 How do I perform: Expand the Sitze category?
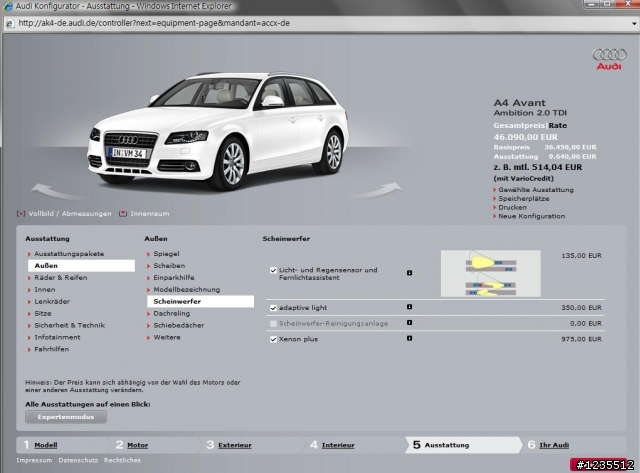click(42, 313)
